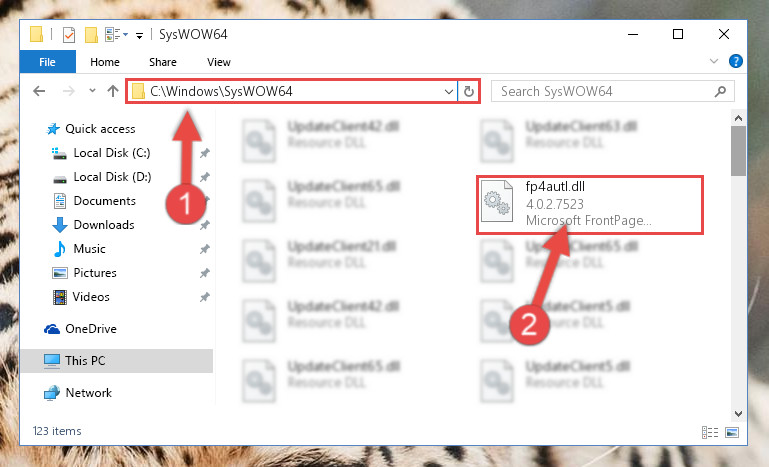The width and height of the screenshot is (769, 467).
Task: Expand address bar history dropdown
Action: 448,91
